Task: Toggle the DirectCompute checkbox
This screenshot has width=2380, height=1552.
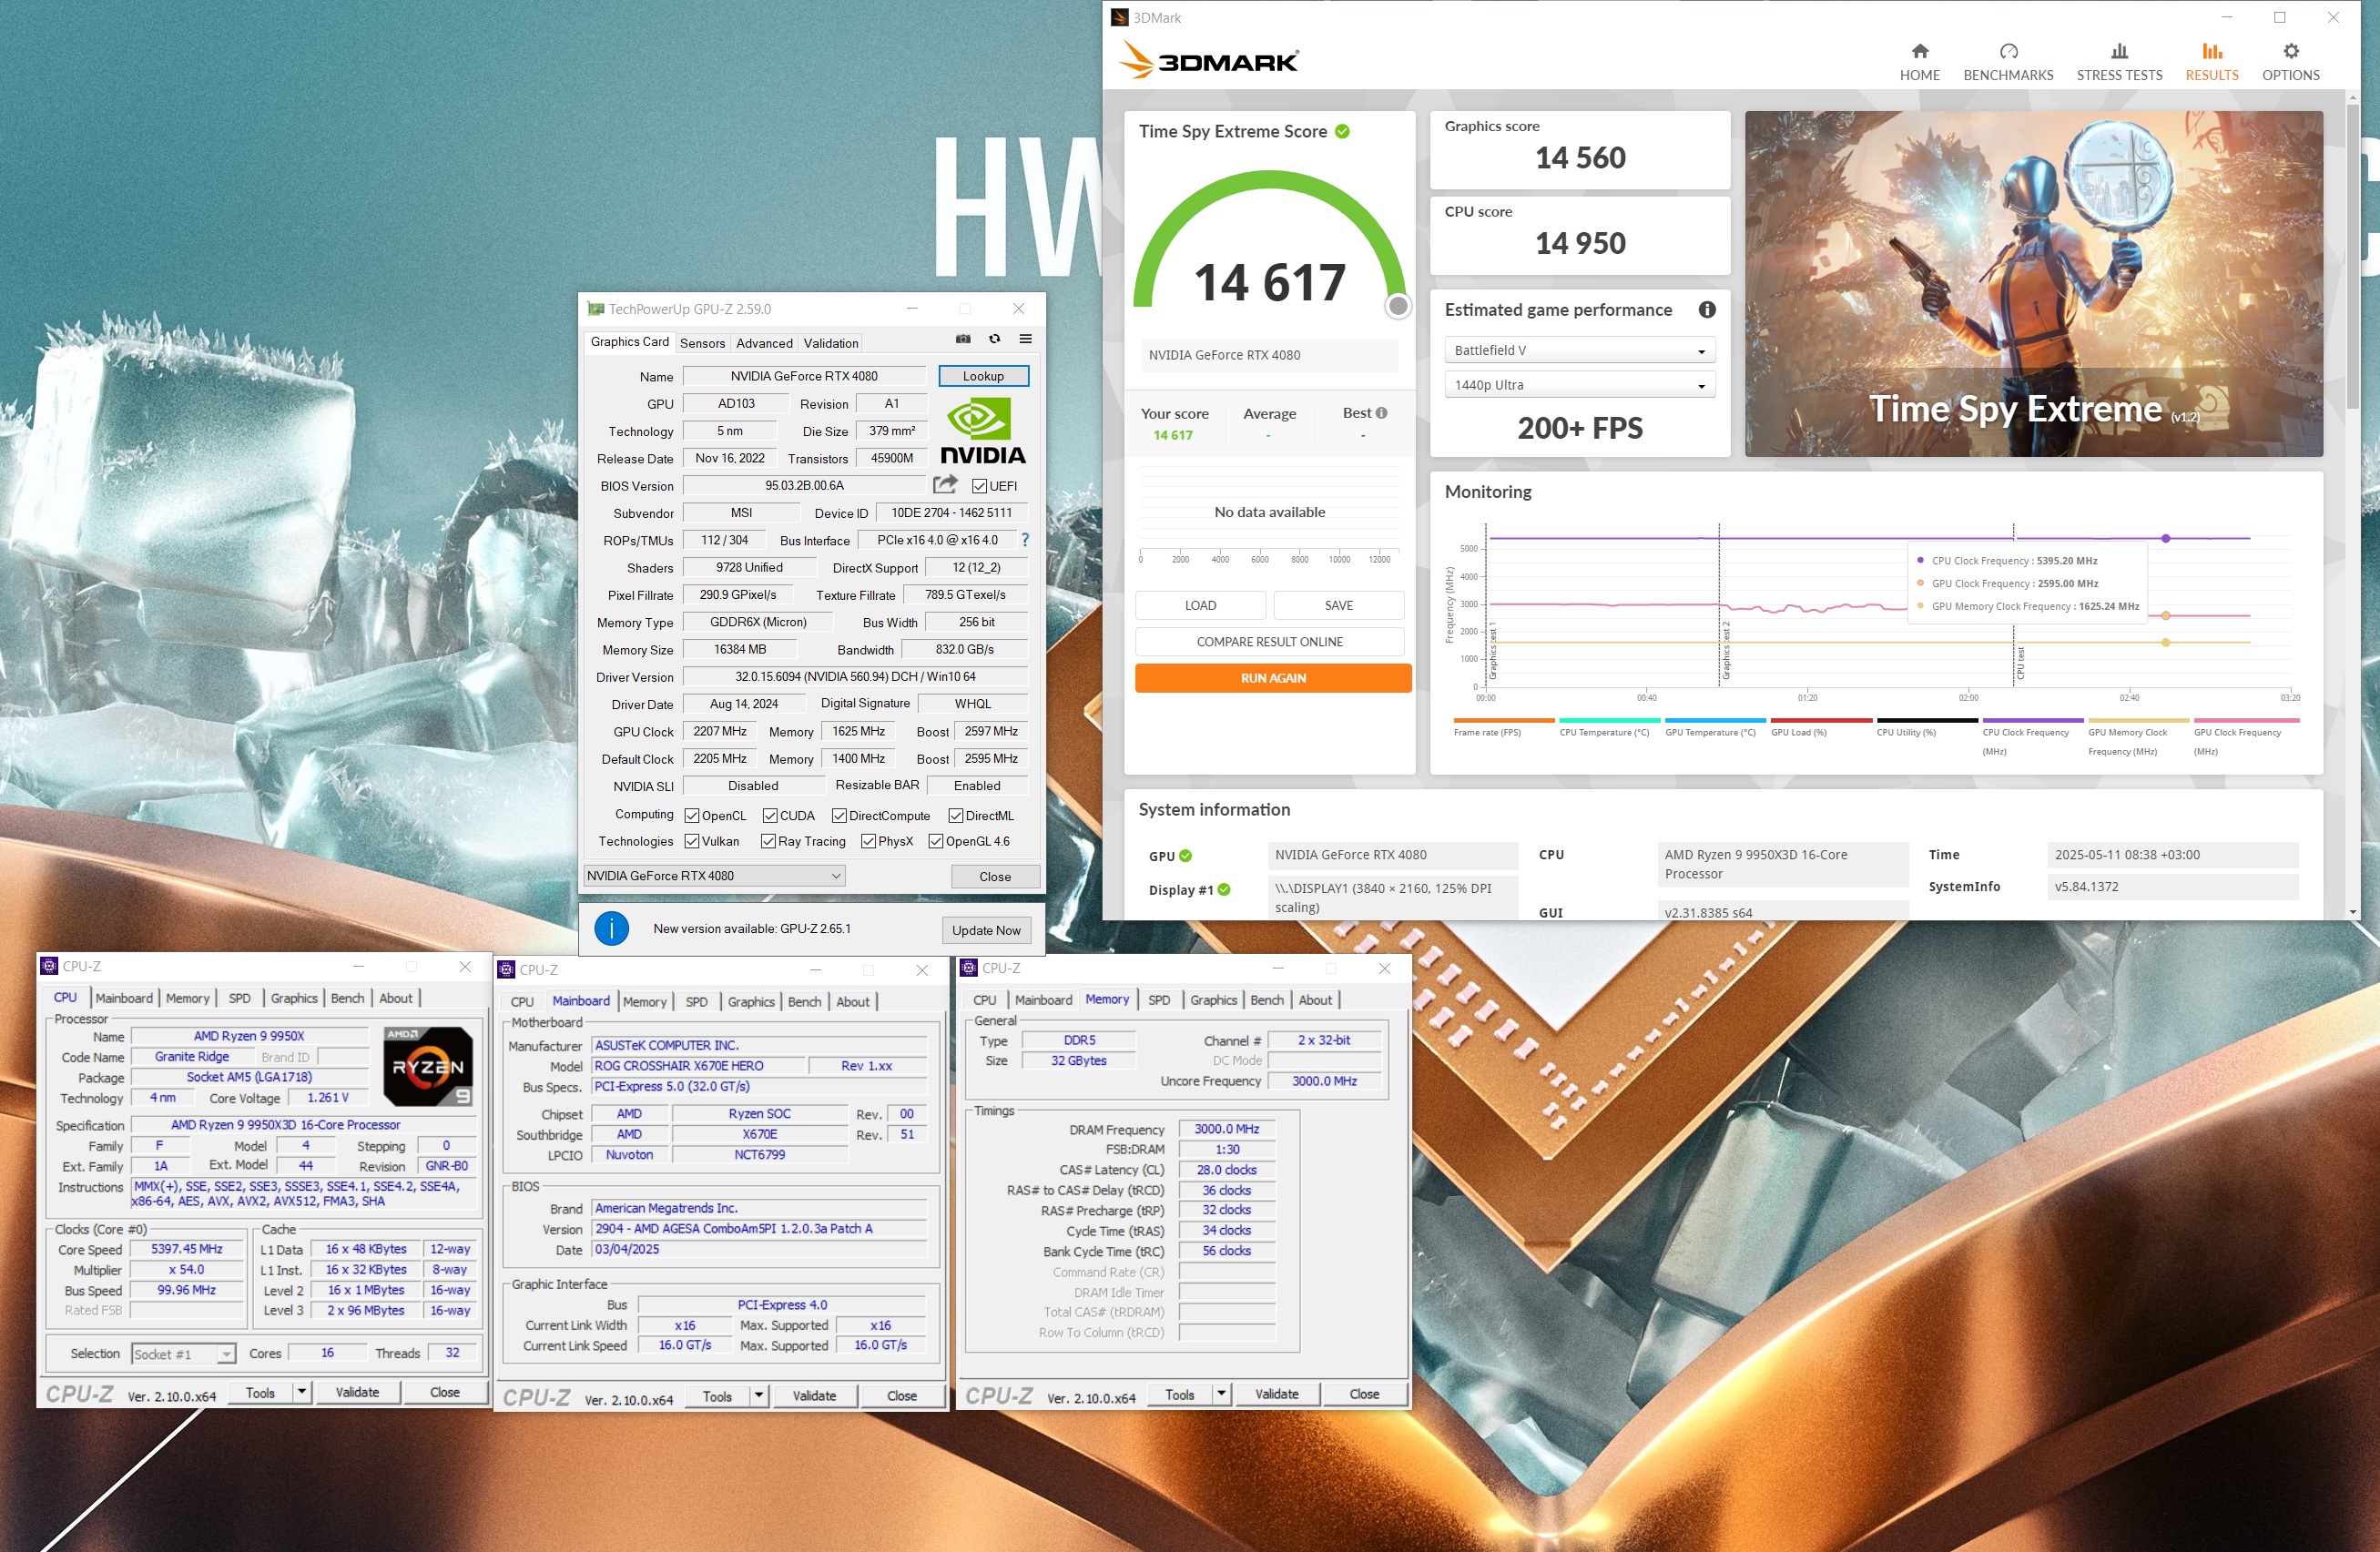Action: (x=839, y=816)
